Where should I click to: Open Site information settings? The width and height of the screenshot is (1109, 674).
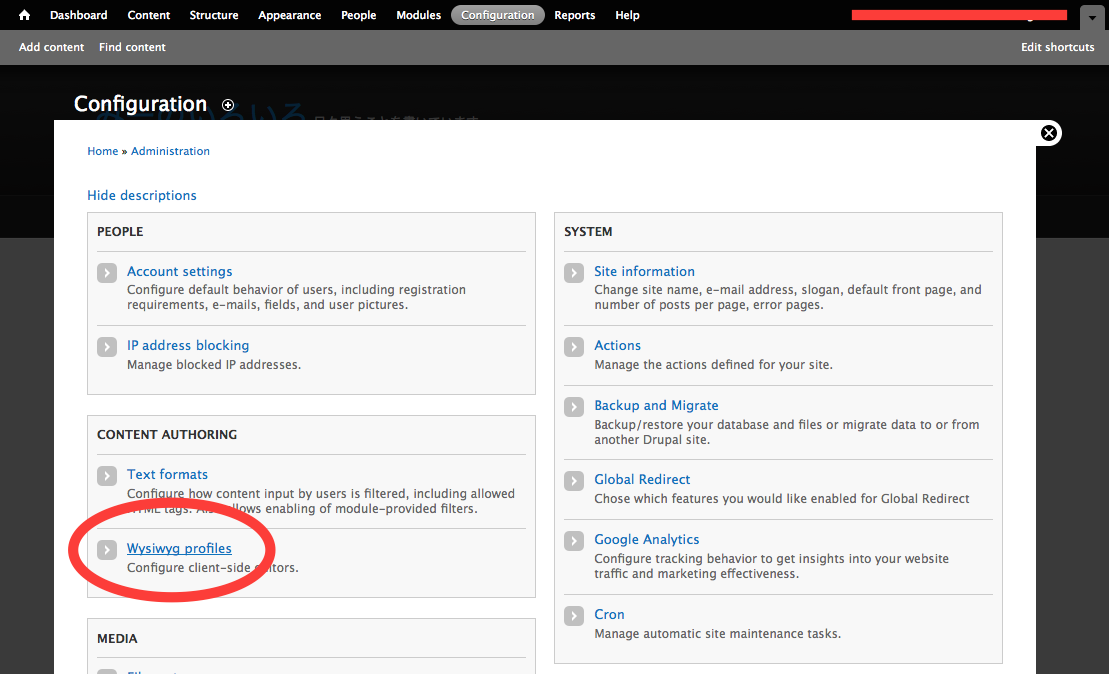[x=644, y=271]
